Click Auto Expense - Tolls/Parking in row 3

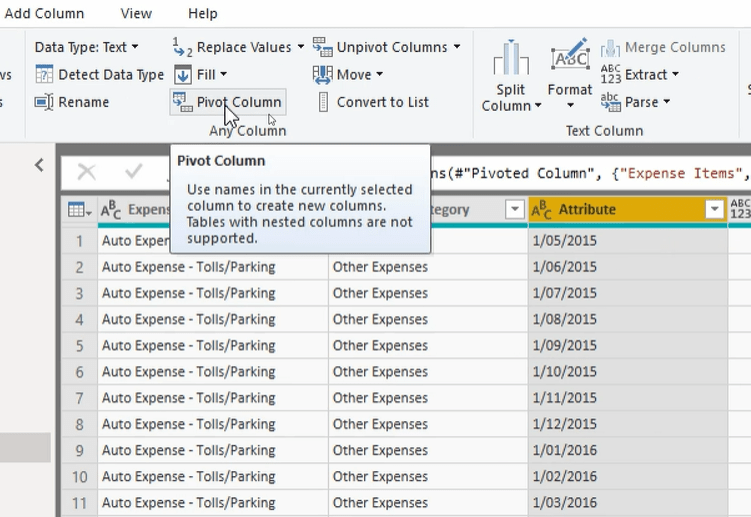click(x=213, y=293)
